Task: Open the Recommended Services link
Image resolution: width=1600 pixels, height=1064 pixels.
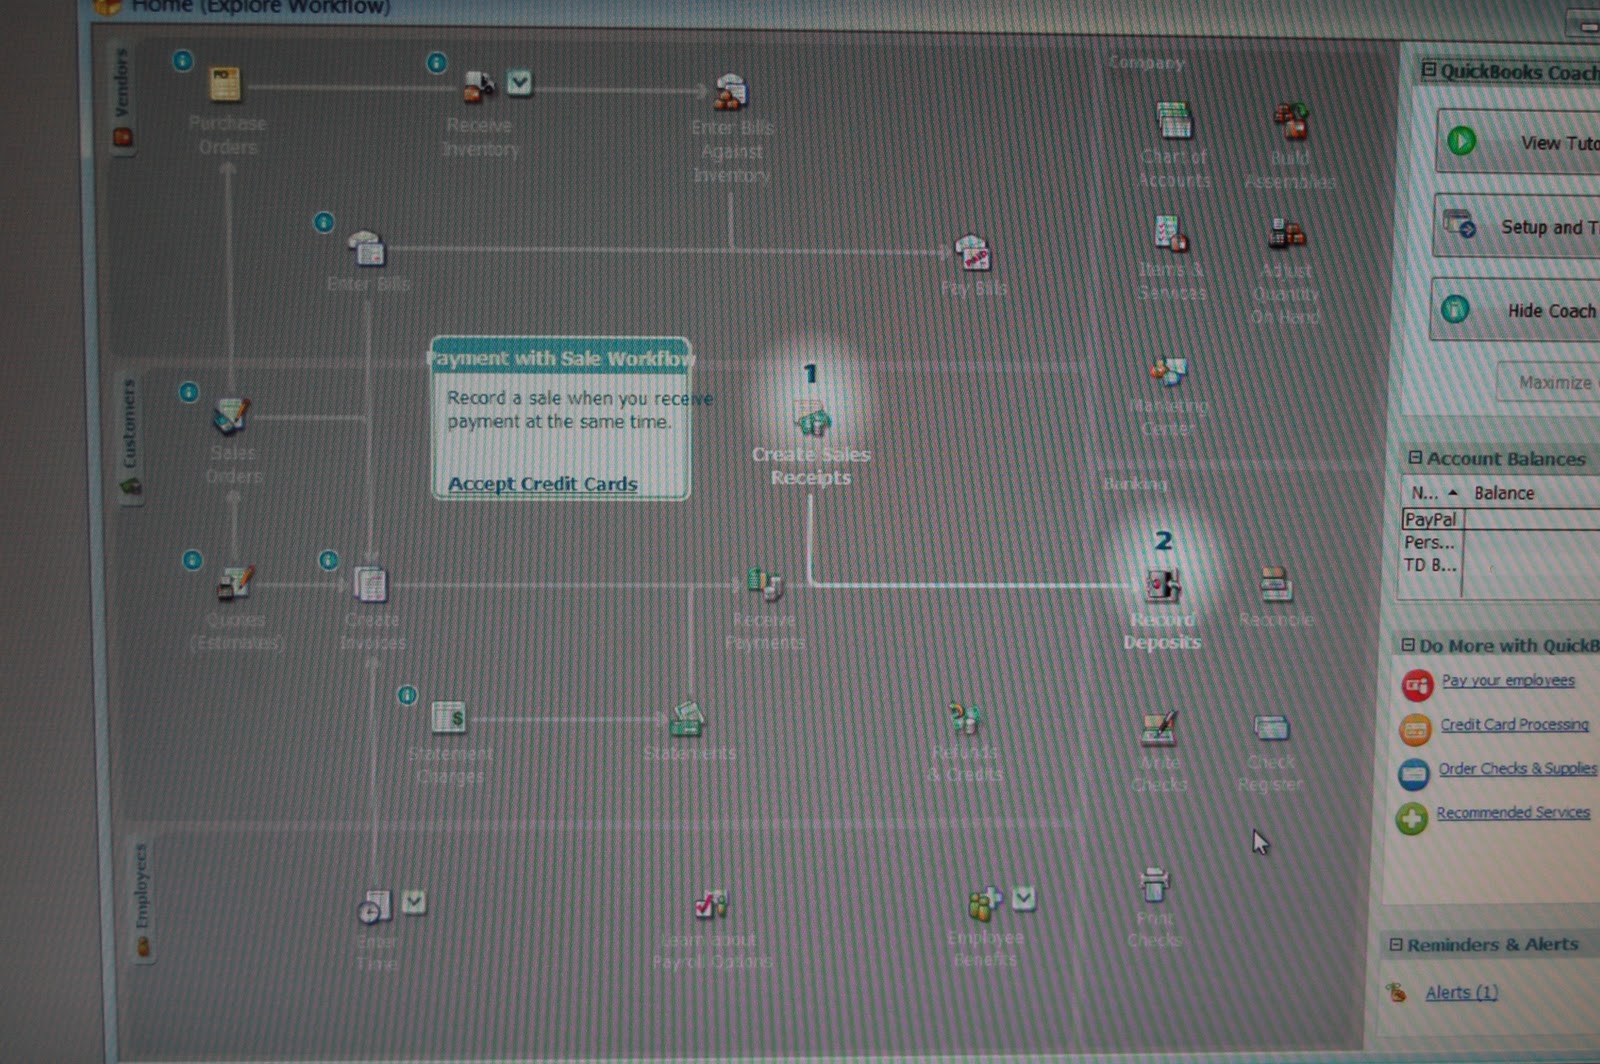Action: (x=1513, y=812)
